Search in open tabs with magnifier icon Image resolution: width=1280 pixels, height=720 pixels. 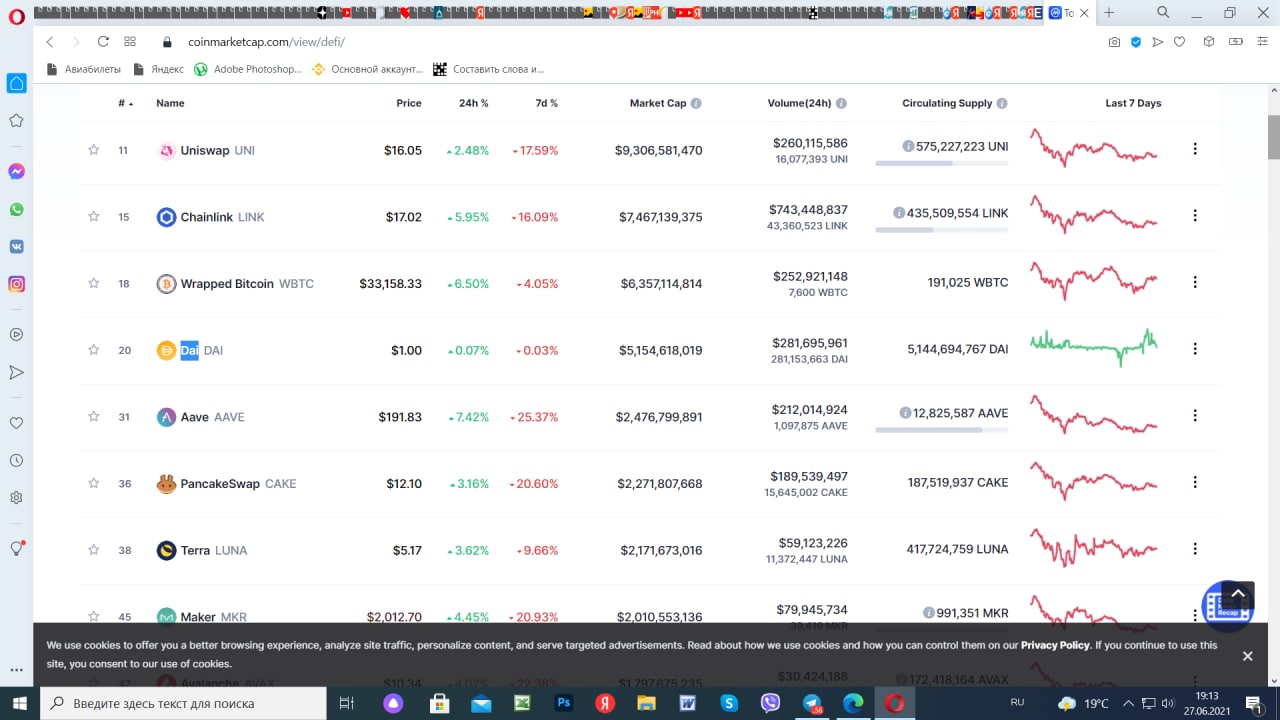[x=1163, y=13]
